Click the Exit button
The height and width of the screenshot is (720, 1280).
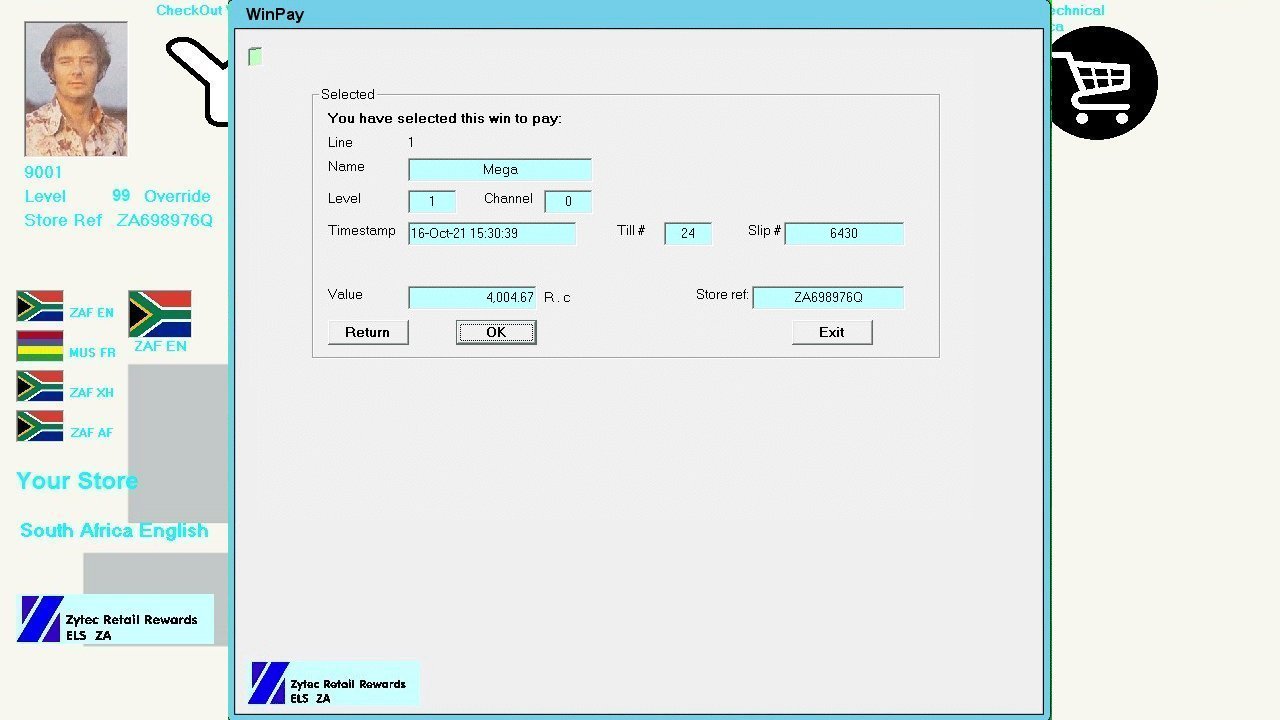click(832, 332)
